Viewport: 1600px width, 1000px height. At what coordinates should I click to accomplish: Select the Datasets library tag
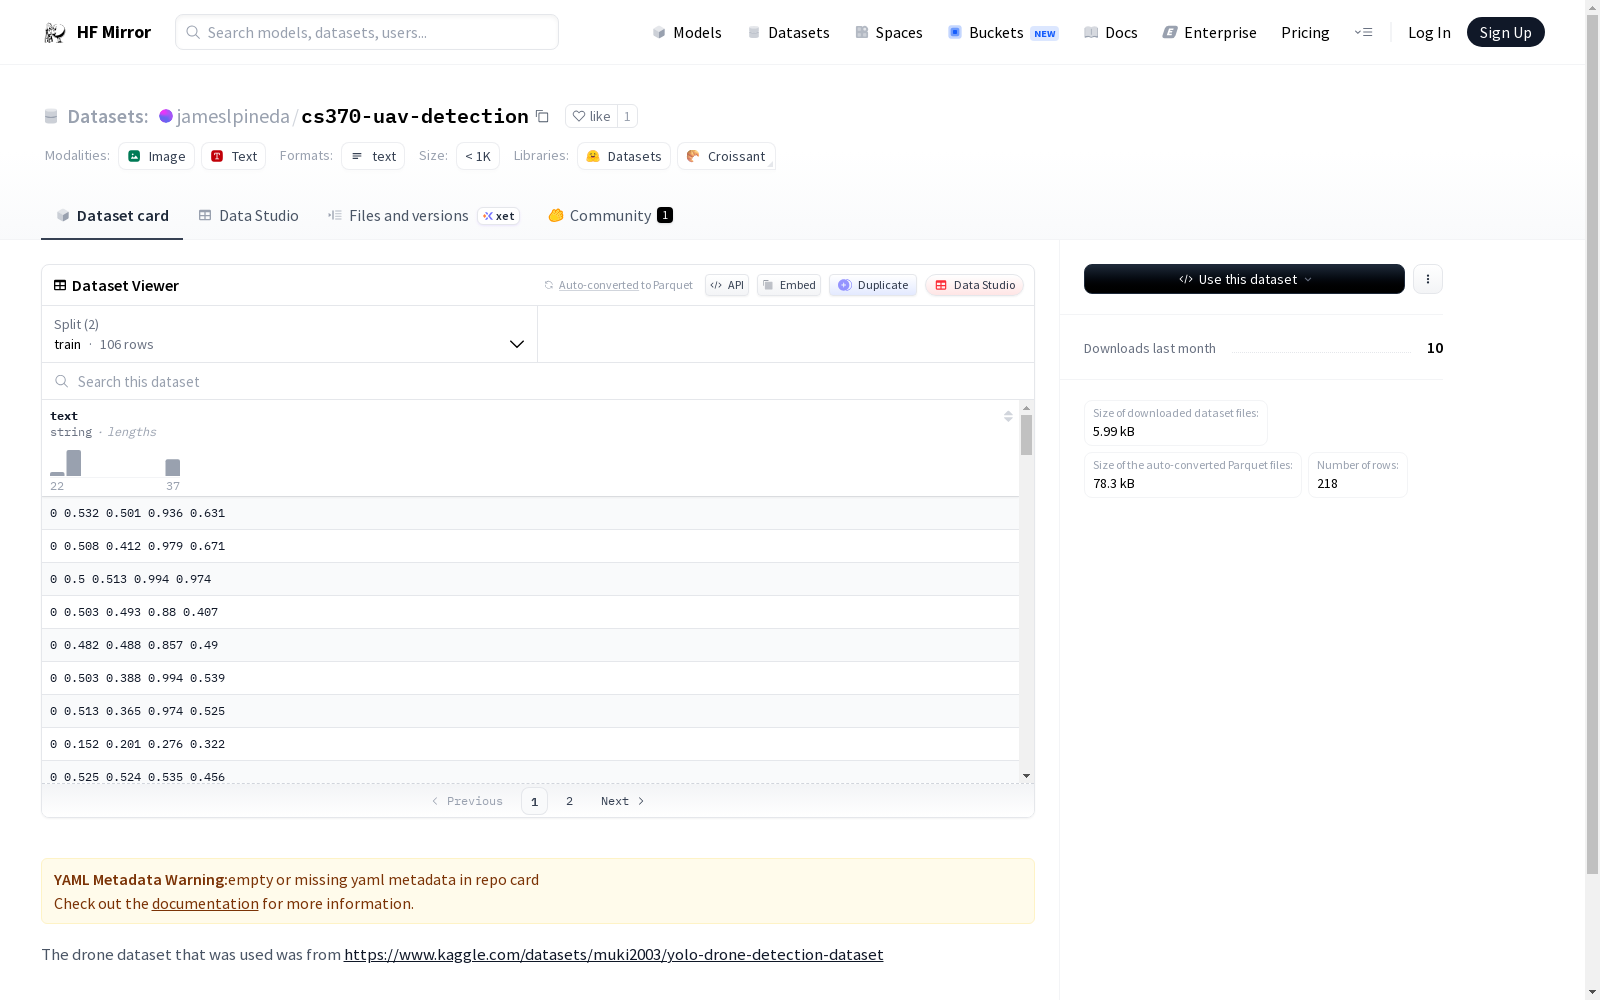(x=623, y=156)
